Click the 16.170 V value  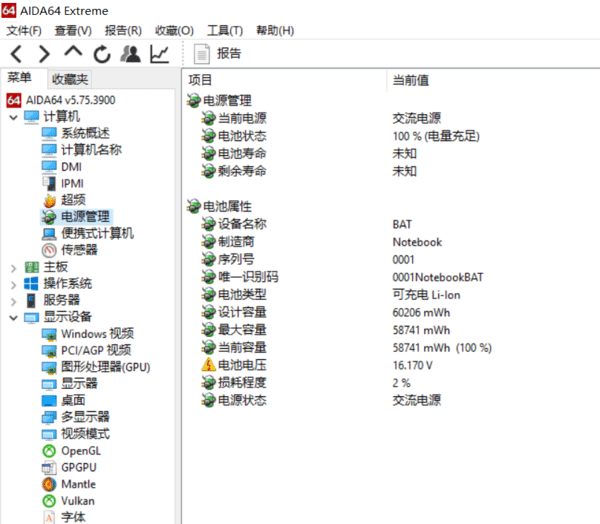coord(412,365)
